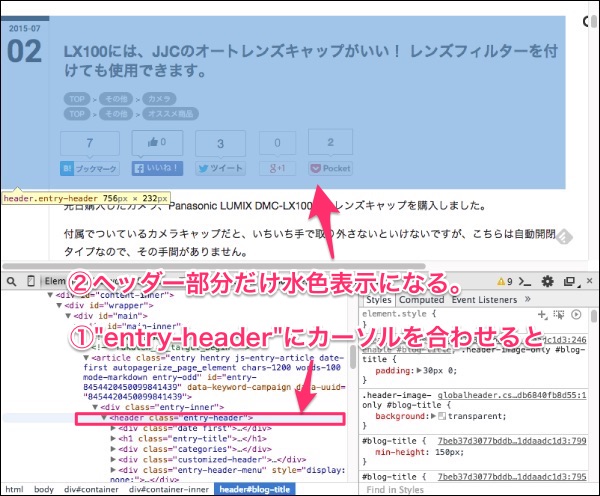600x496 pixels.
Task: Expand the h1 class="entry-title" node
Action: tap(113, 438)
